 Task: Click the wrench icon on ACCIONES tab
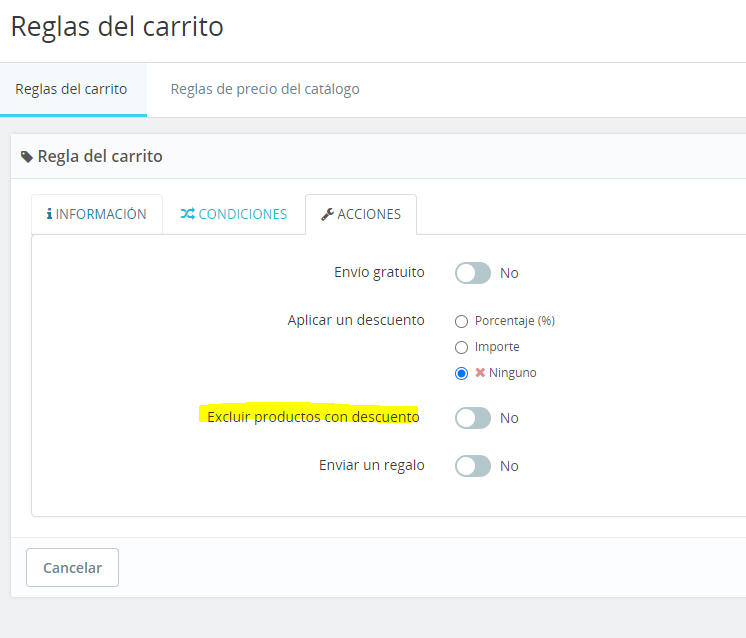[x=327, y=215]
